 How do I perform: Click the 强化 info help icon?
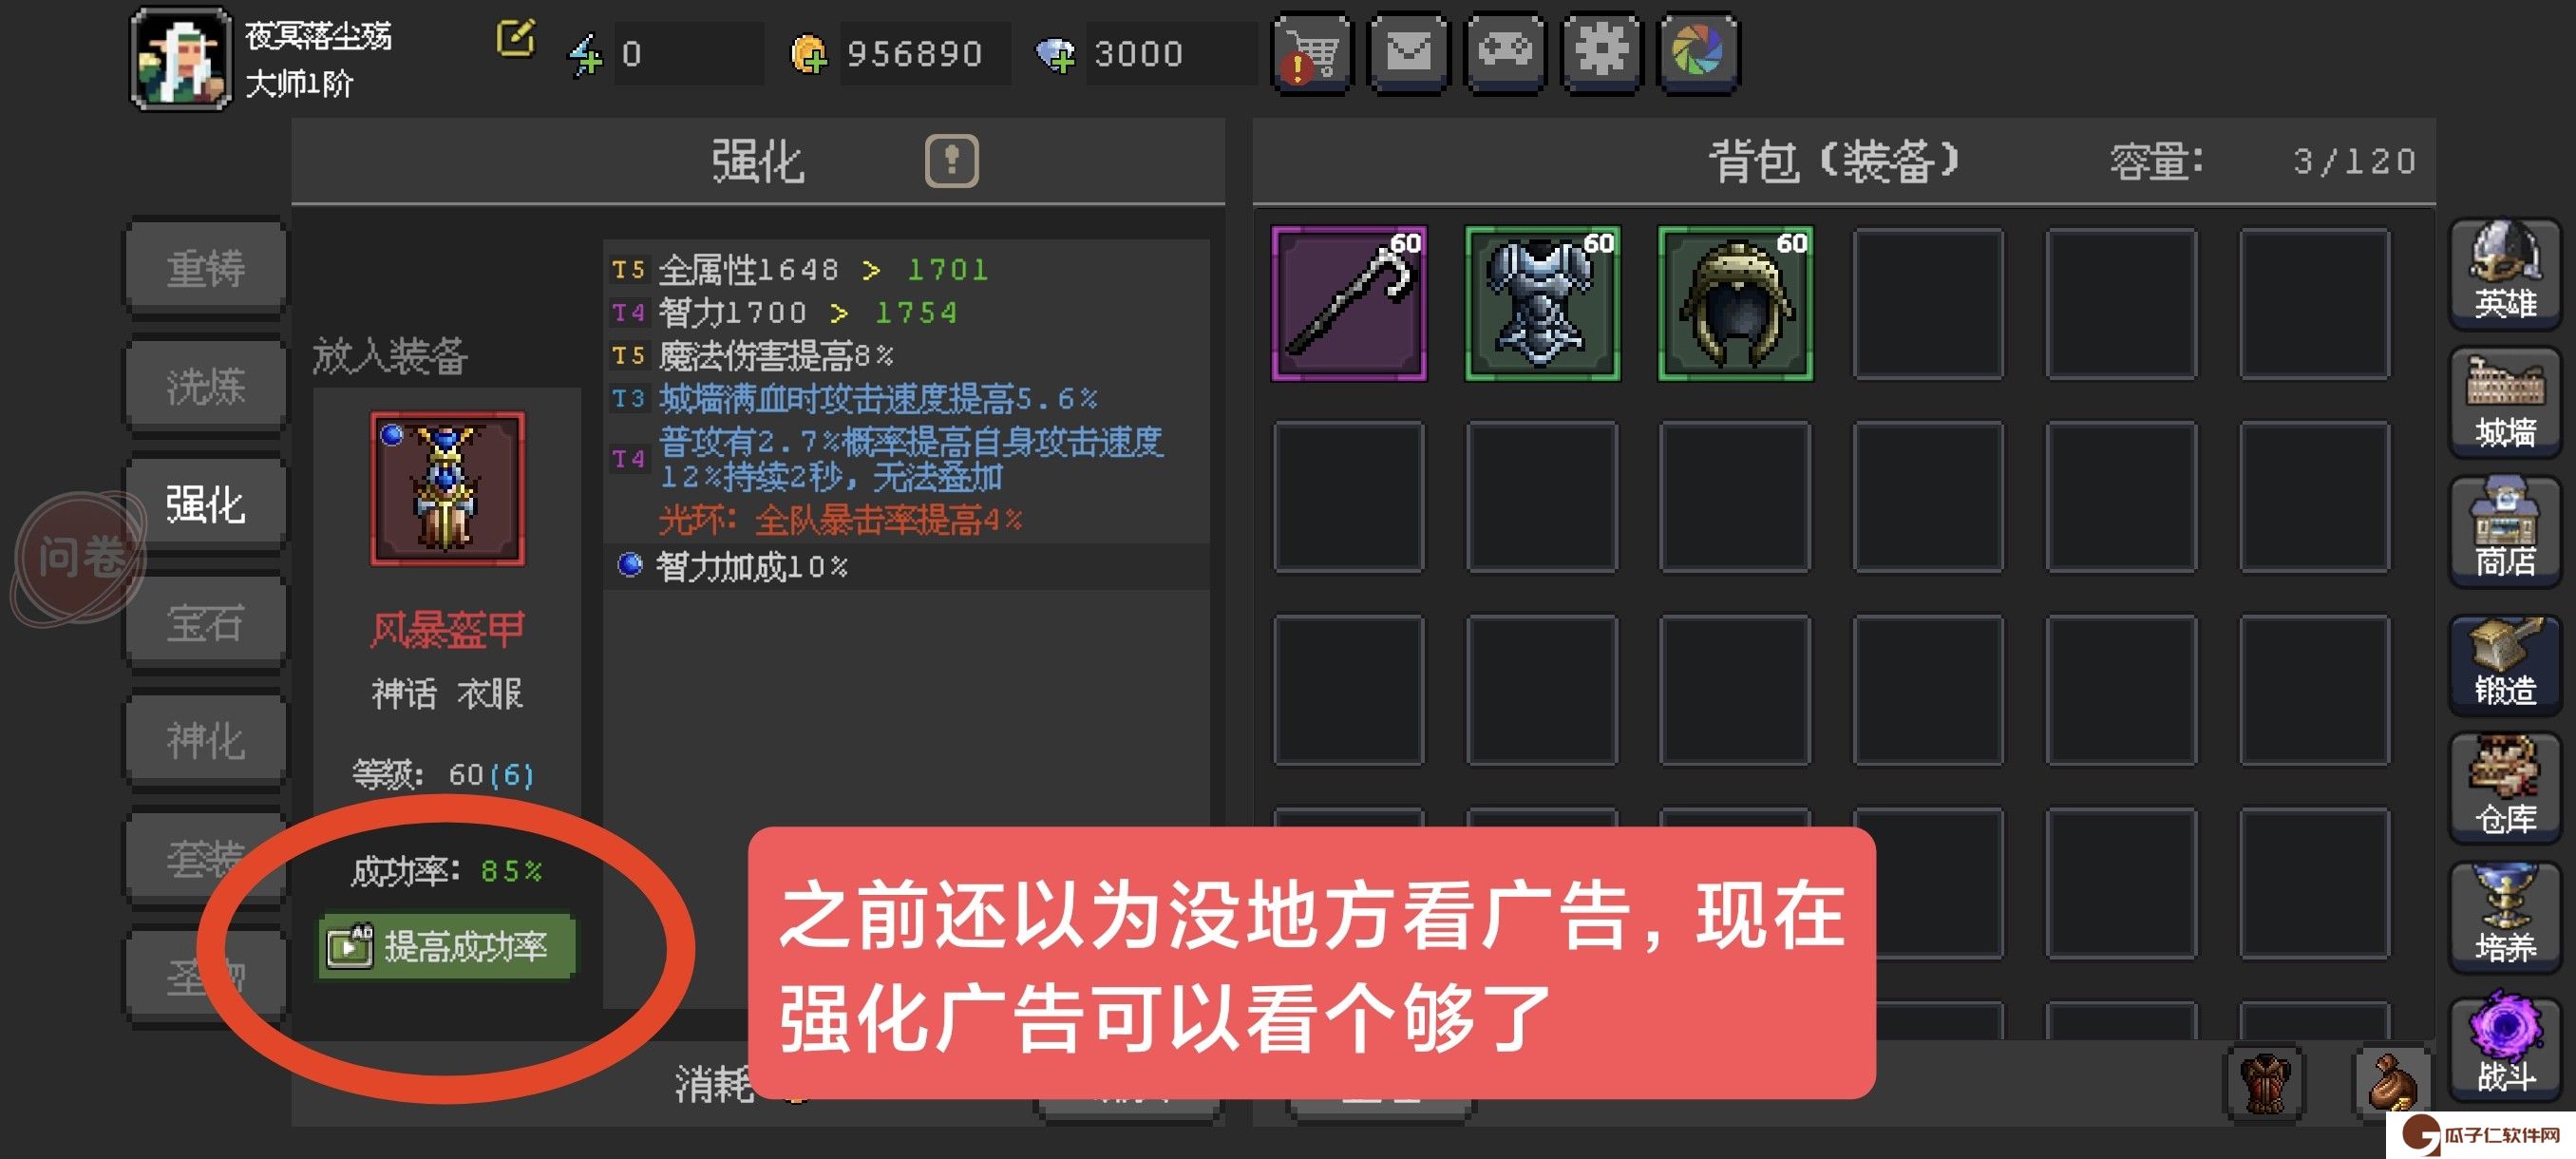[x=951, y=160]
